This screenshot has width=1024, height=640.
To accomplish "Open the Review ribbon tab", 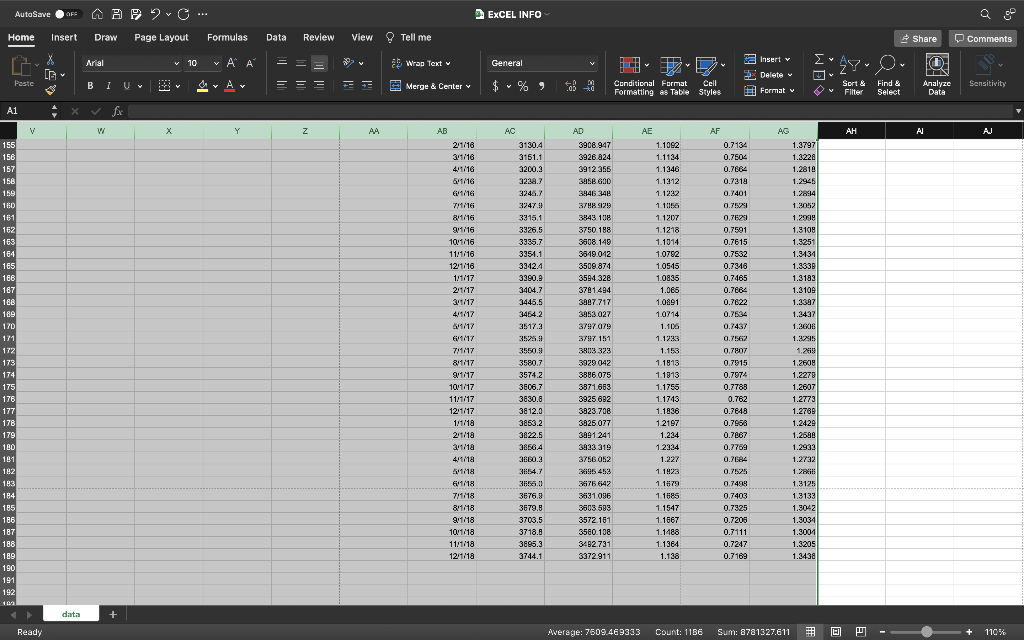I will (318, 36).
